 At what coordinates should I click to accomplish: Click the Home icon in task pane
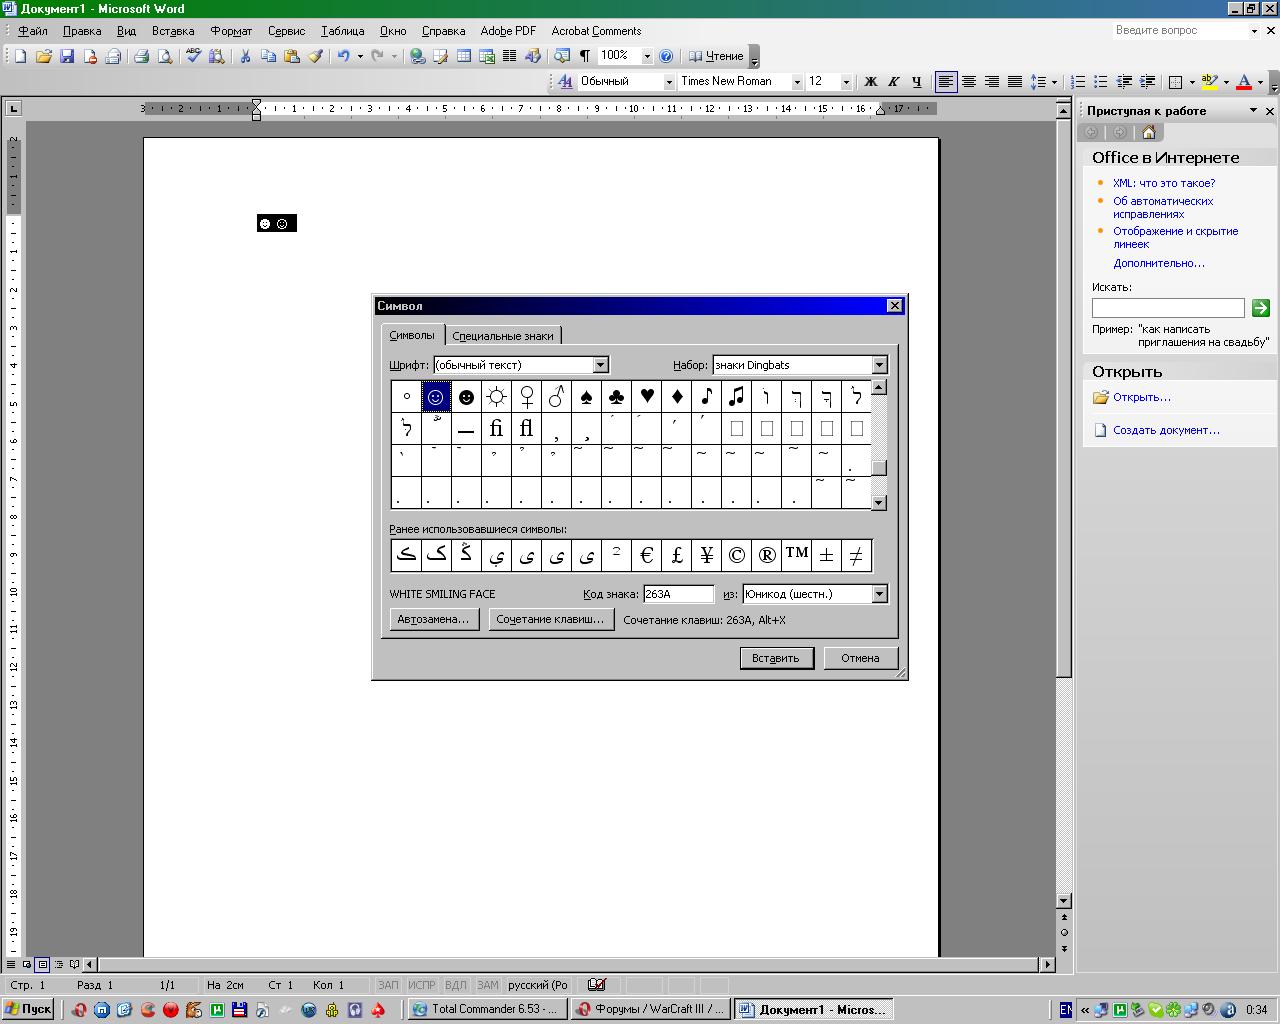[x=1148, y=132]
